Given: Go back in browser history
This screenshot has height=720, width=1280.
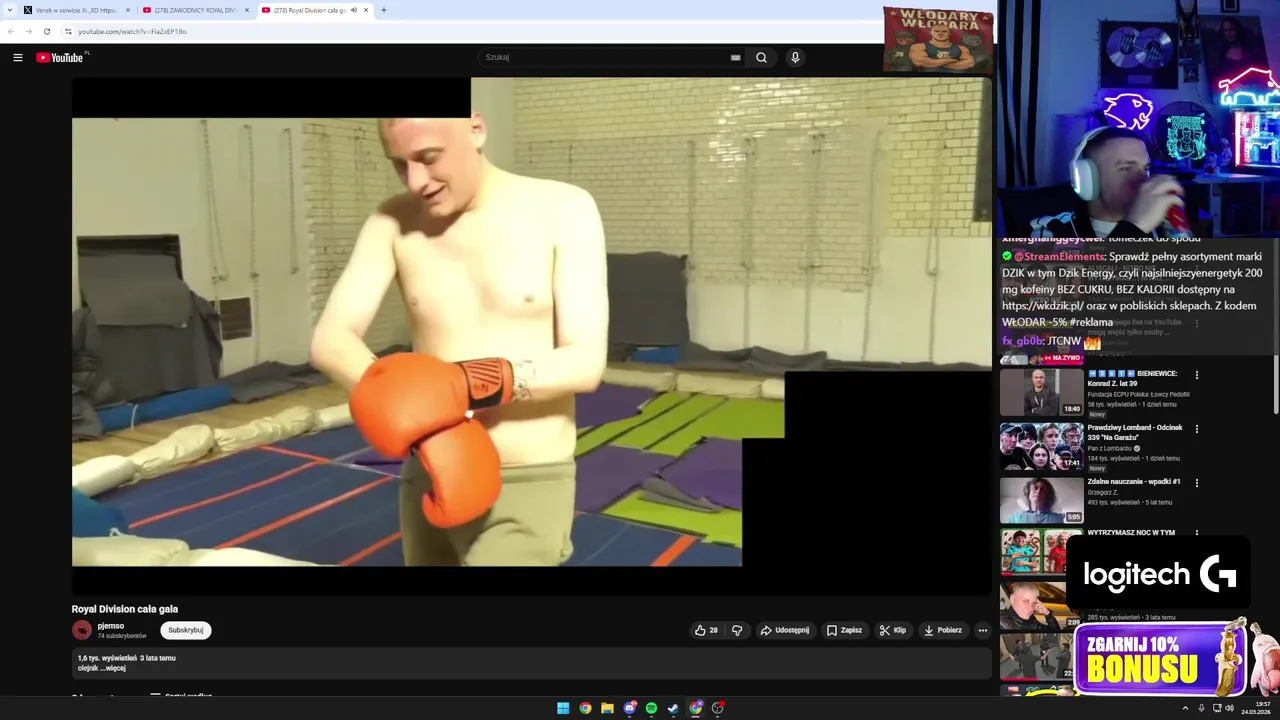Looking at the screenshot, I should (11, 31).
